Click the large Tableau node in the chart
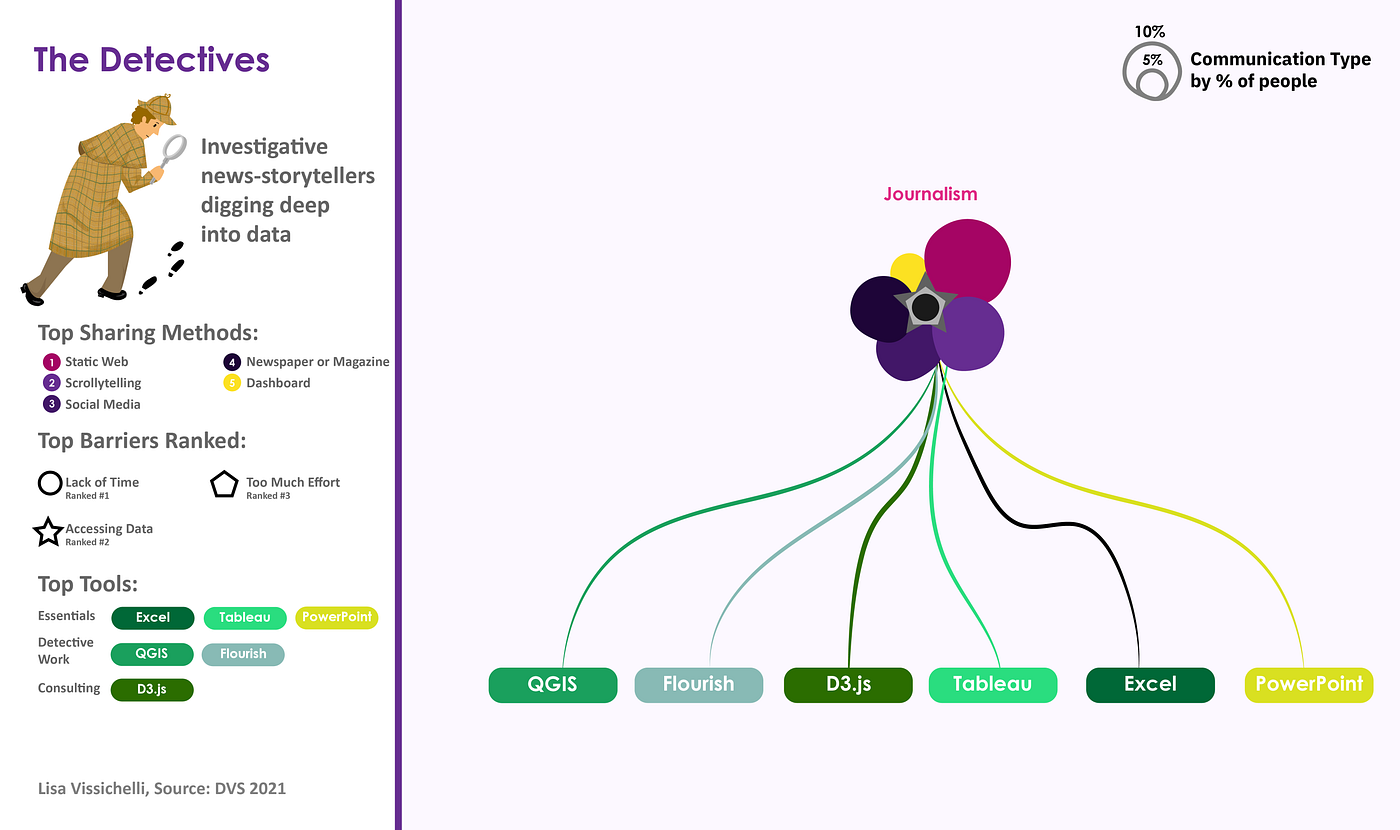This screenshot has width=1400, height=830. [993, 685]
